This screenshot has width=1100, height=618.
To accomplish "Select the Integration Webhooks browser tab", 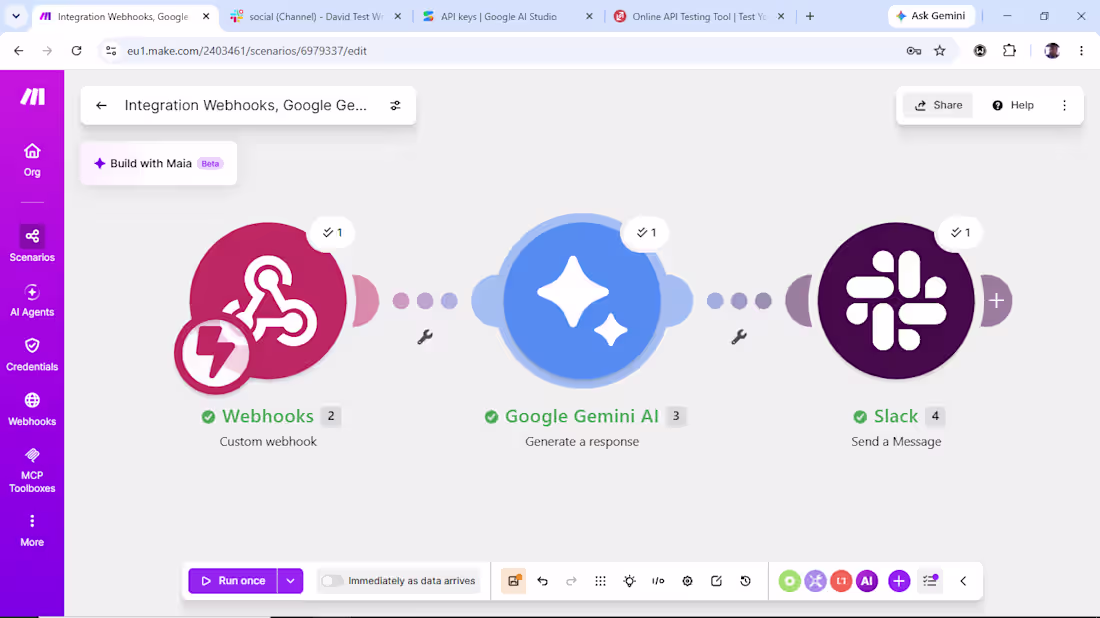I will pyautogui.click(x=123, y=16).
